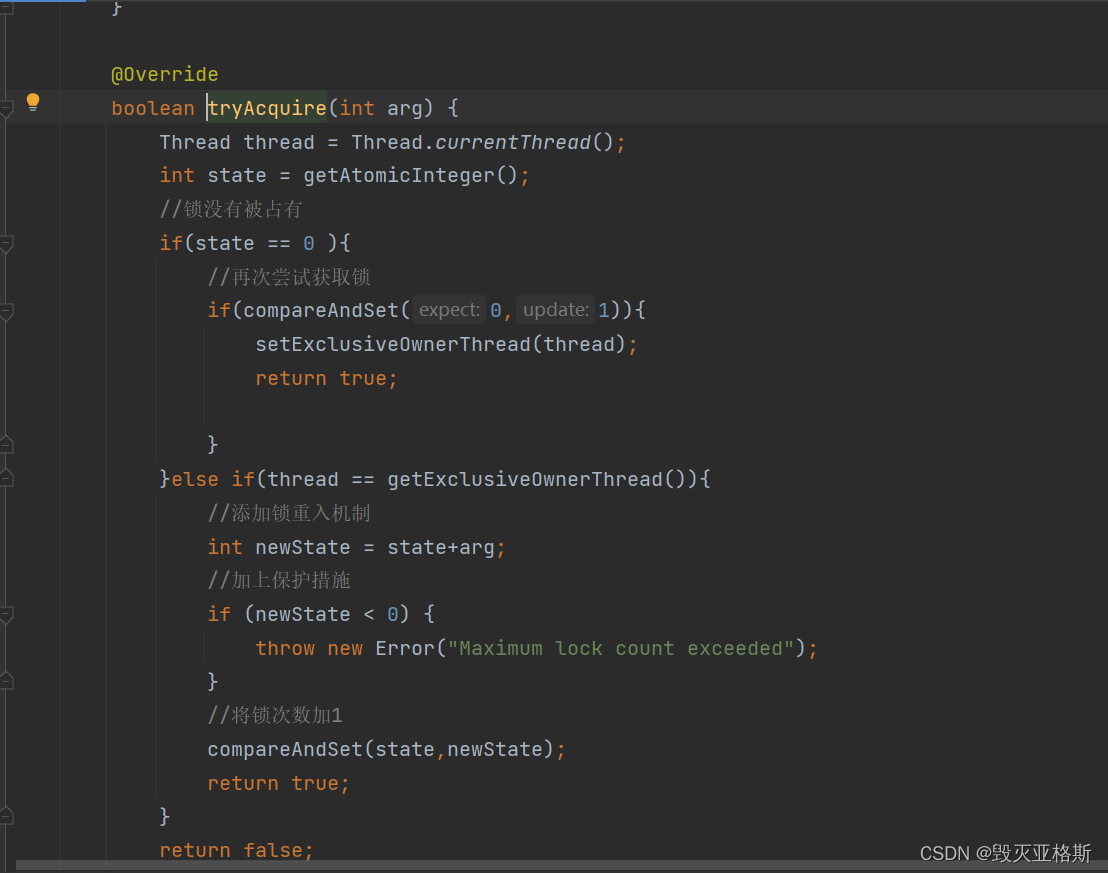The image size is (1108, 873).
Task: Collapse the if (newState < 0) fold marker
Action: (x=6, y=614)
